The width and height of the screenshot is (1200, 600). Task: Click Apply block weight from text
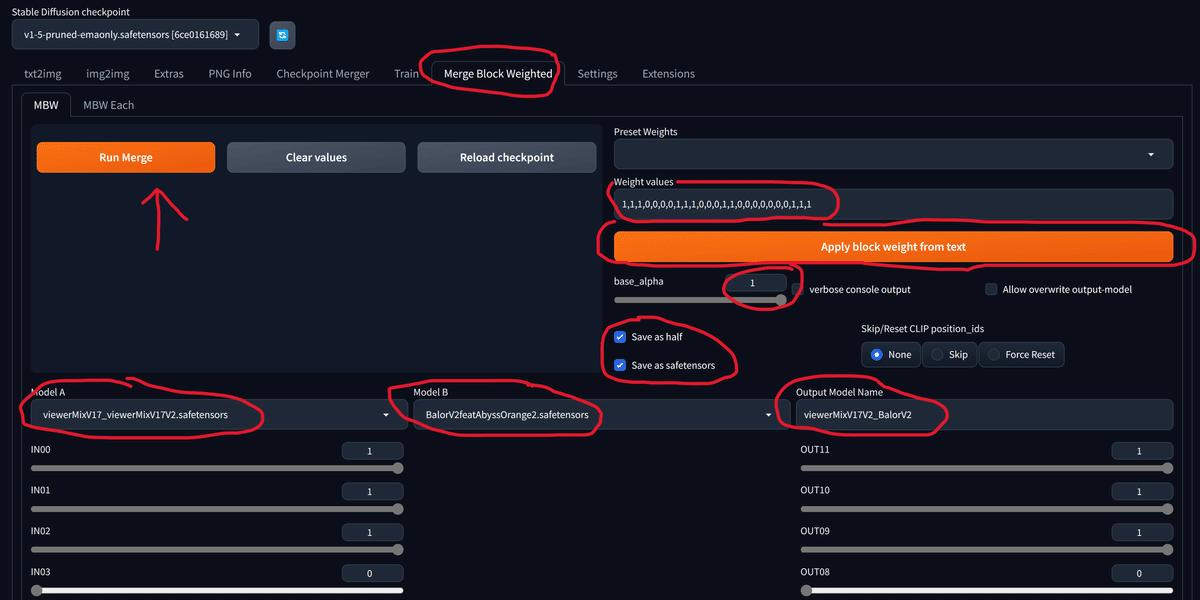point(893,247)
